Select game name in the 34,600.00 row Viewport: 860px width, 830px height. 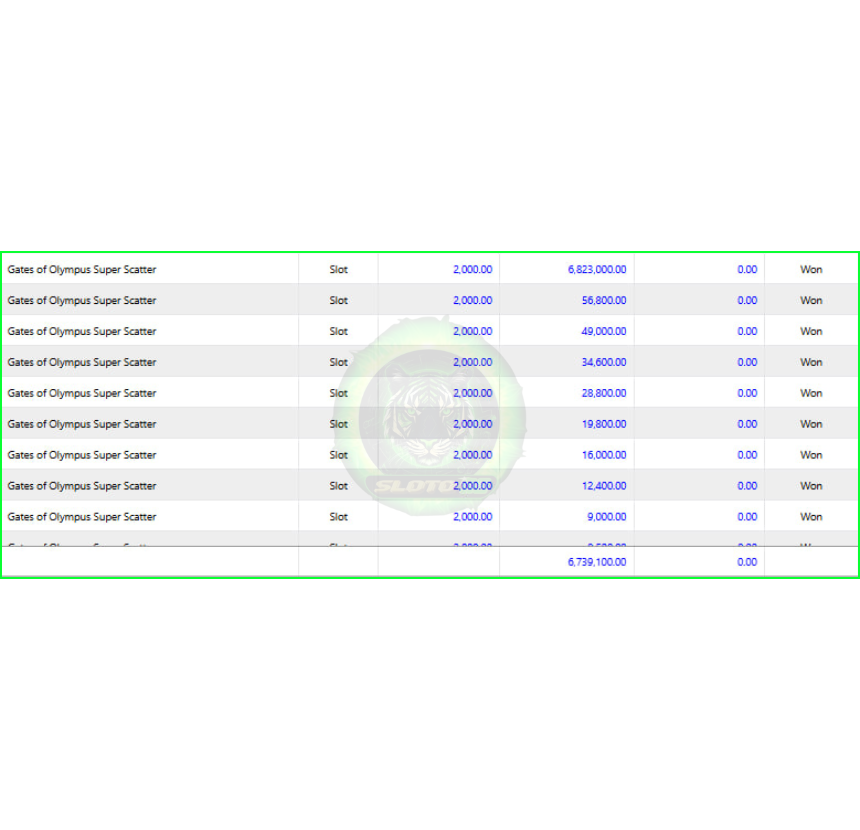click(x=82, y=362)
